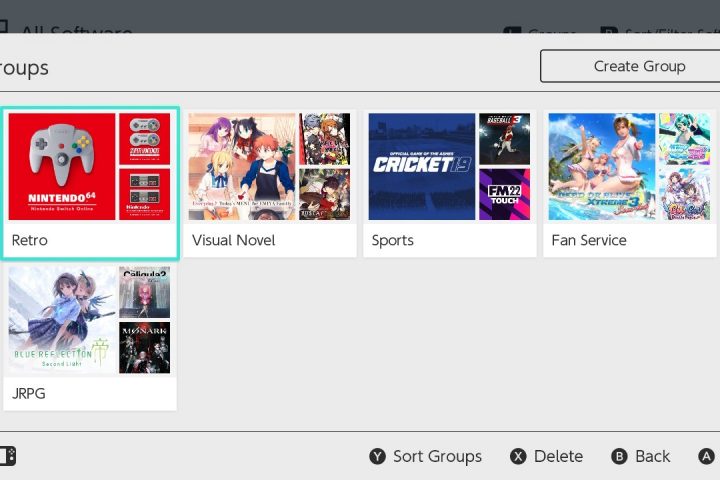Viewport: 720px width, 480px height.
Task: Click the Super Nintendo small thumbnail
Action: tap(144, 138)
